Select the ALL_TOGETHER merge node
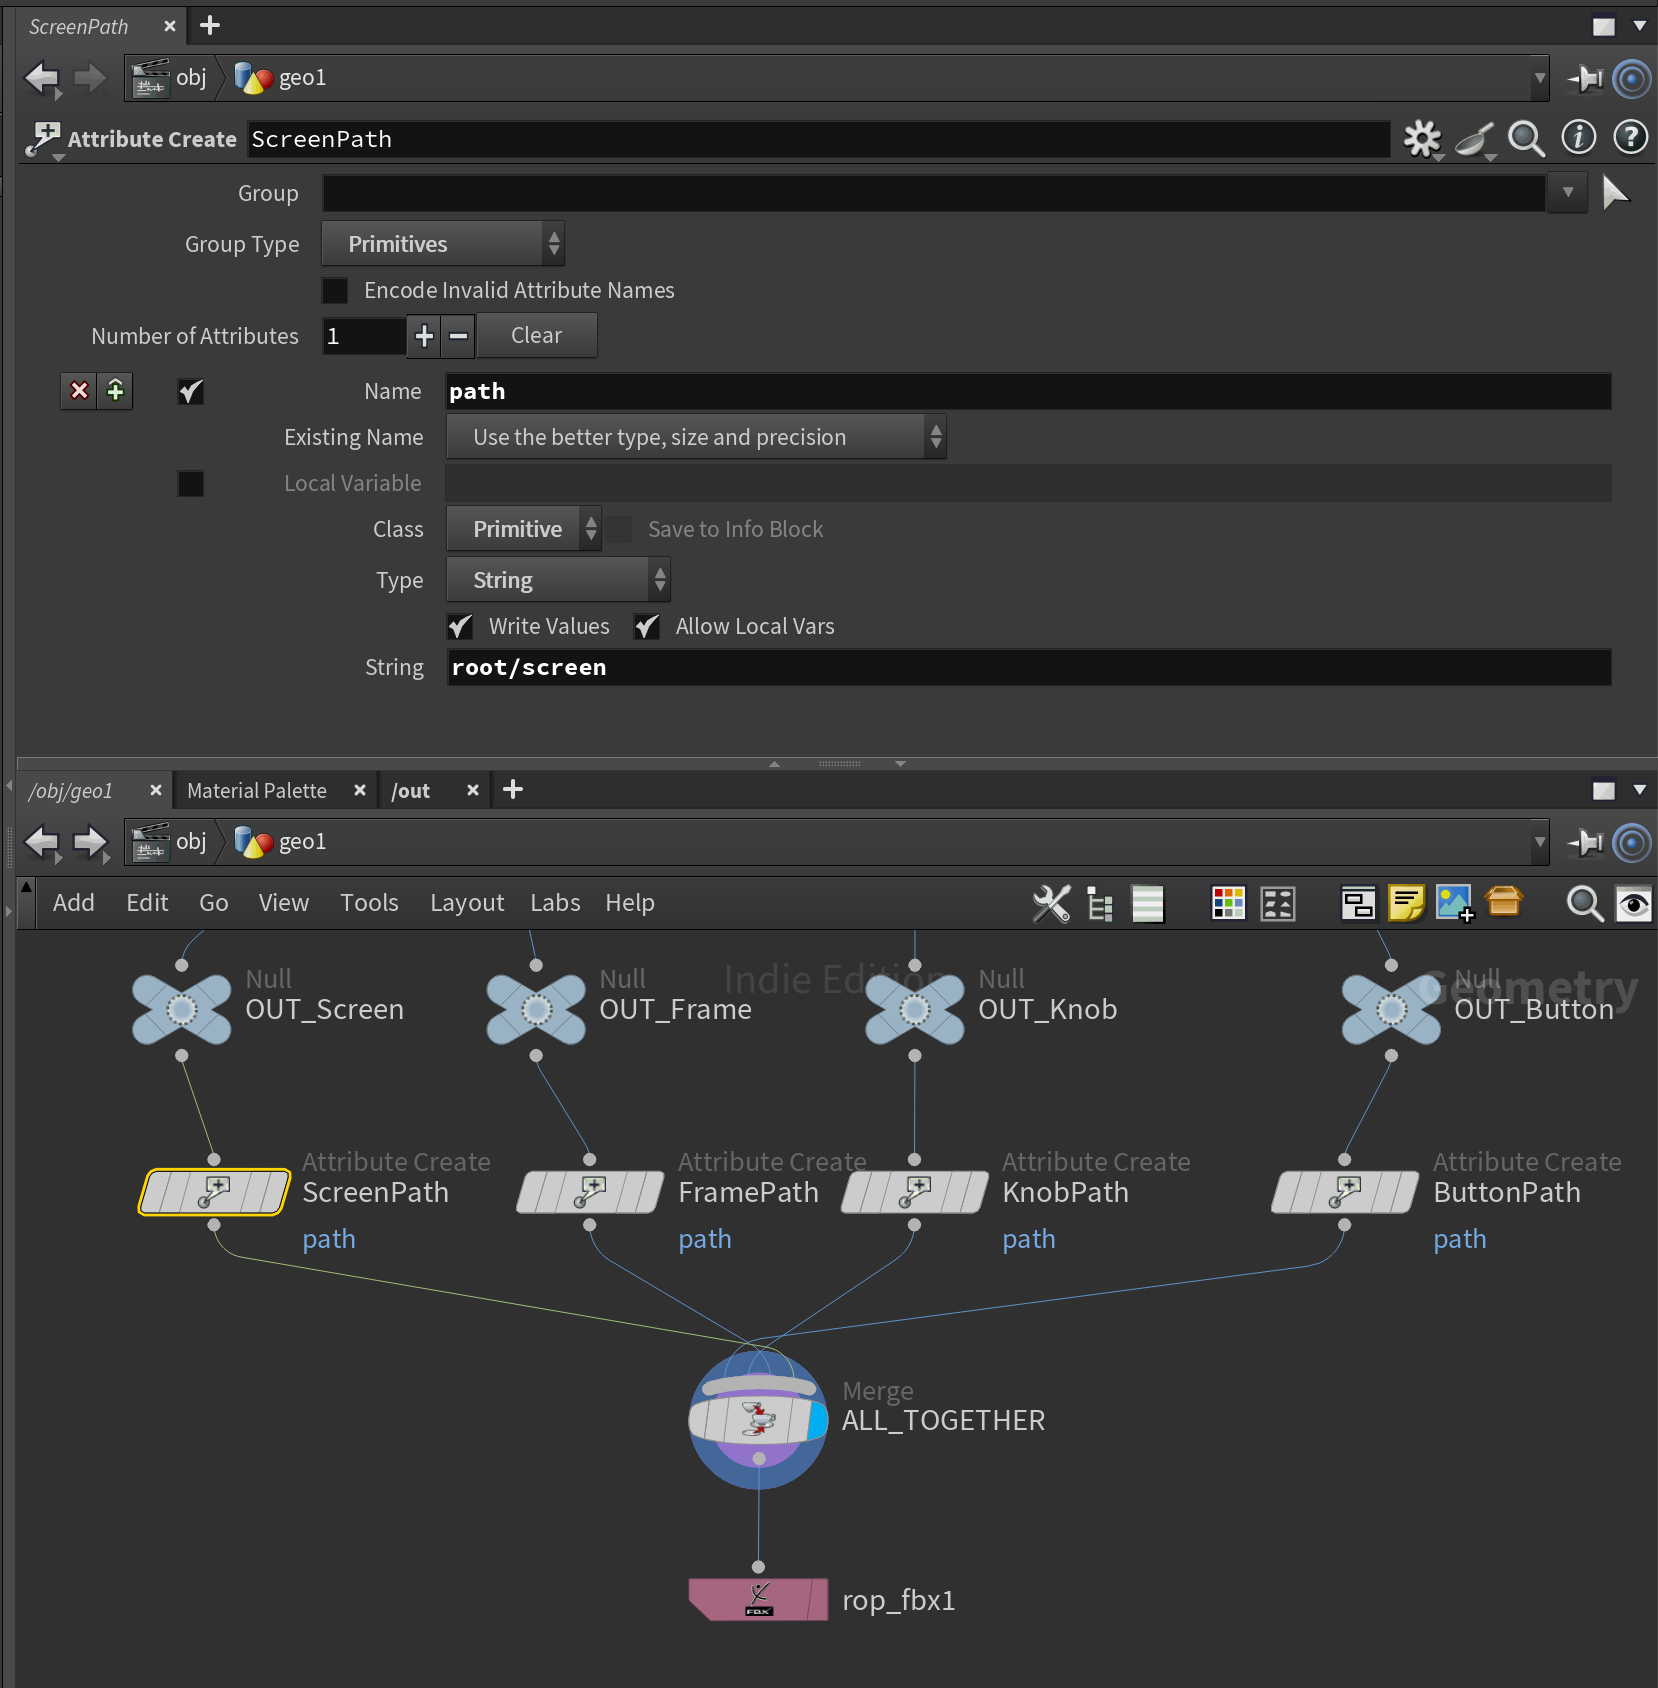This screenshot has height=1688, width=1658. 757,1418
